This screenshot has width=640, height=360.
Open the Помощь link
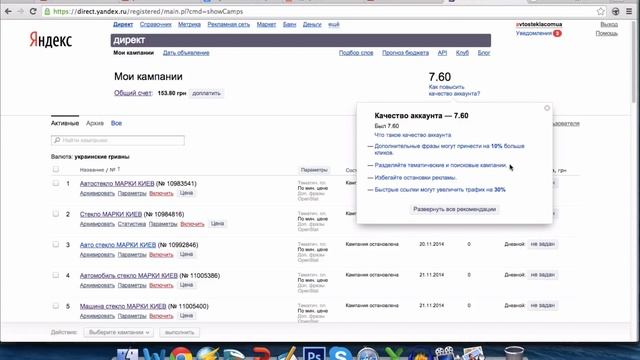tap(606, 33)
